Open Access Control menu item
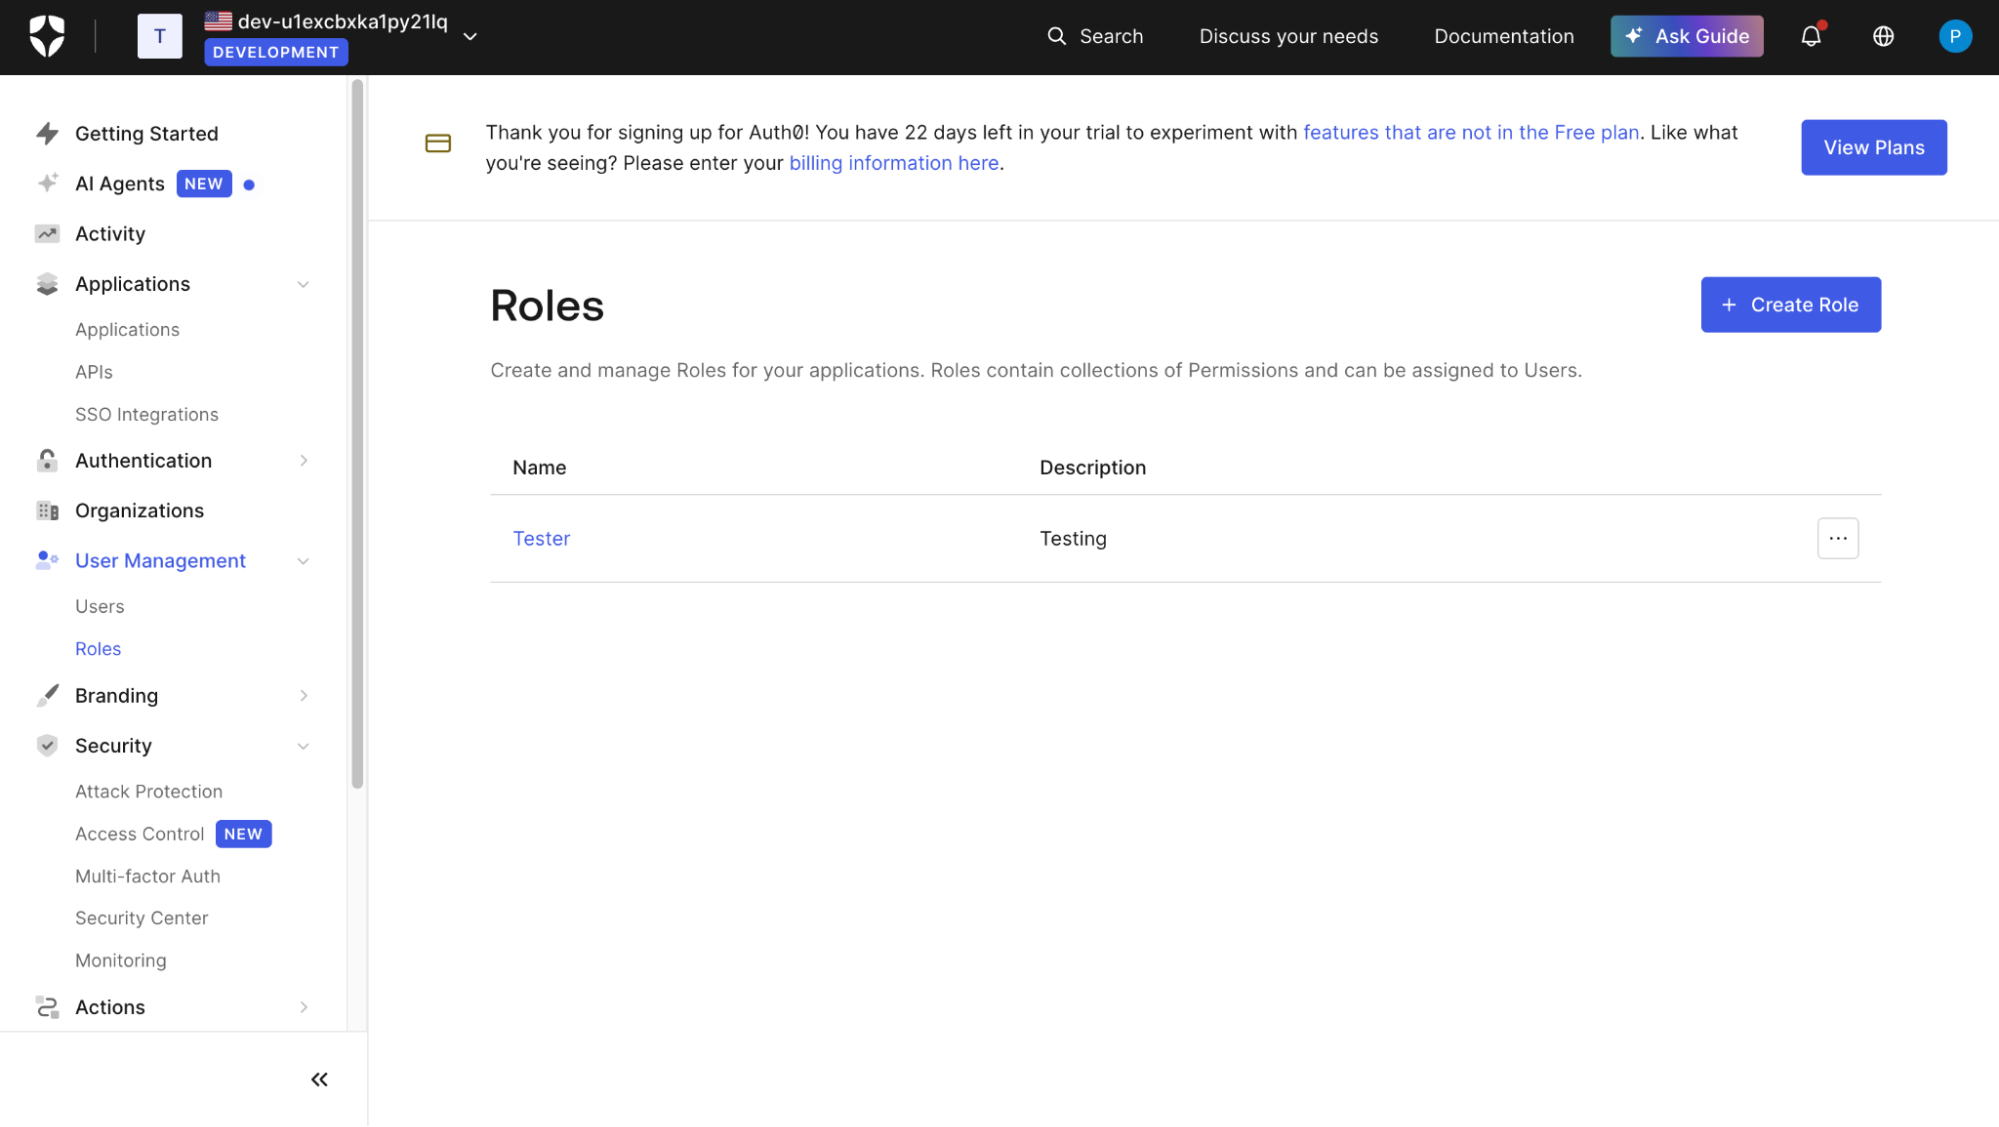This screenshot has width=1999, height=1127. [x=140, y=834]
